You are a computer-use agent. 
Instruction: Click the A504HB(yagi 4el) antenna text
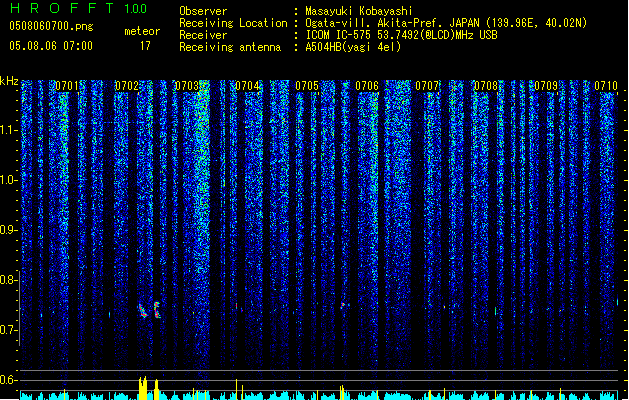(x=353, y=47)
